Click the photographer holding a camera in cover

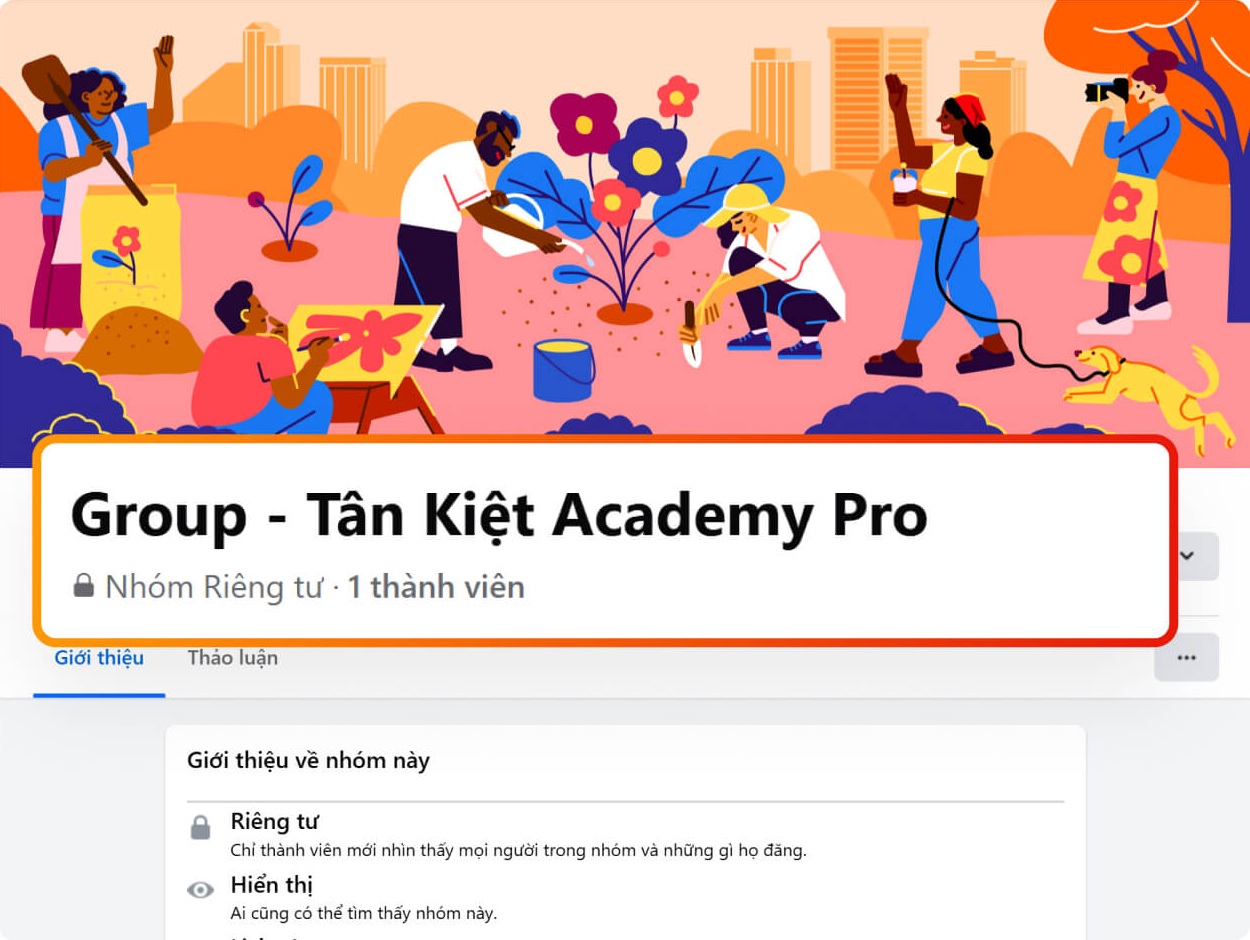tap(1132, 190)
